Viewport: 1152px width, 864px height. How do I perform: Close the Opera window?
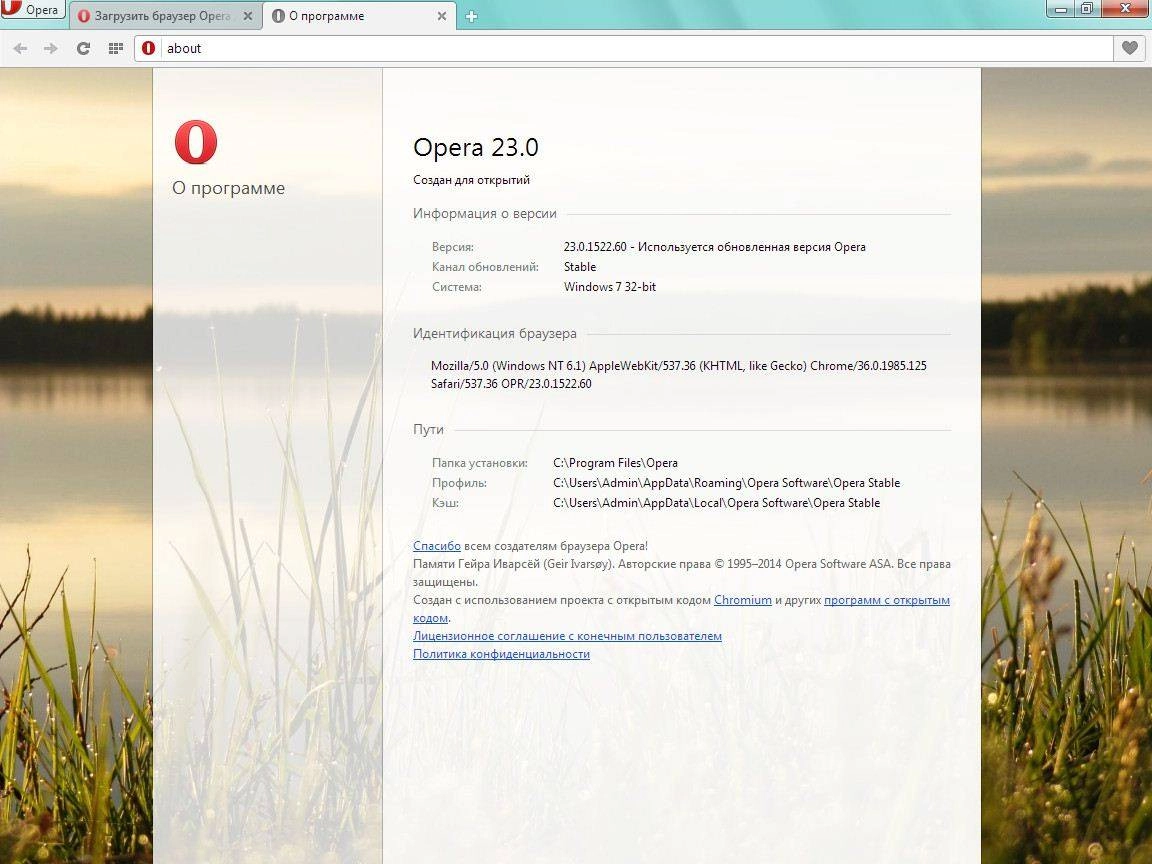1126,9
